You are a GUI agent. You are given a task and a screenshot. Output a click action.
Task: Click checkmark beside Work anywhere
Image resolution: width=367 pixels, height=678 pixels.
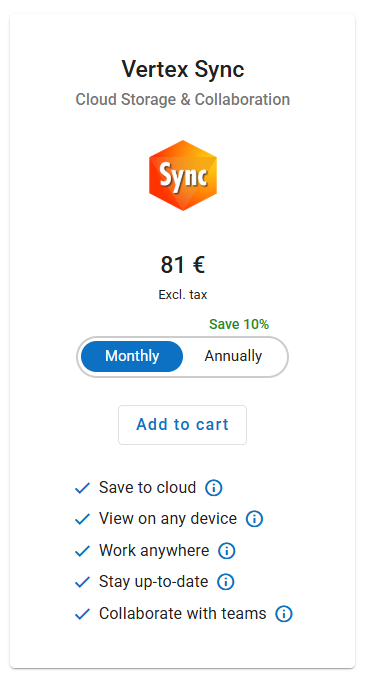click(x=82, y=551)
